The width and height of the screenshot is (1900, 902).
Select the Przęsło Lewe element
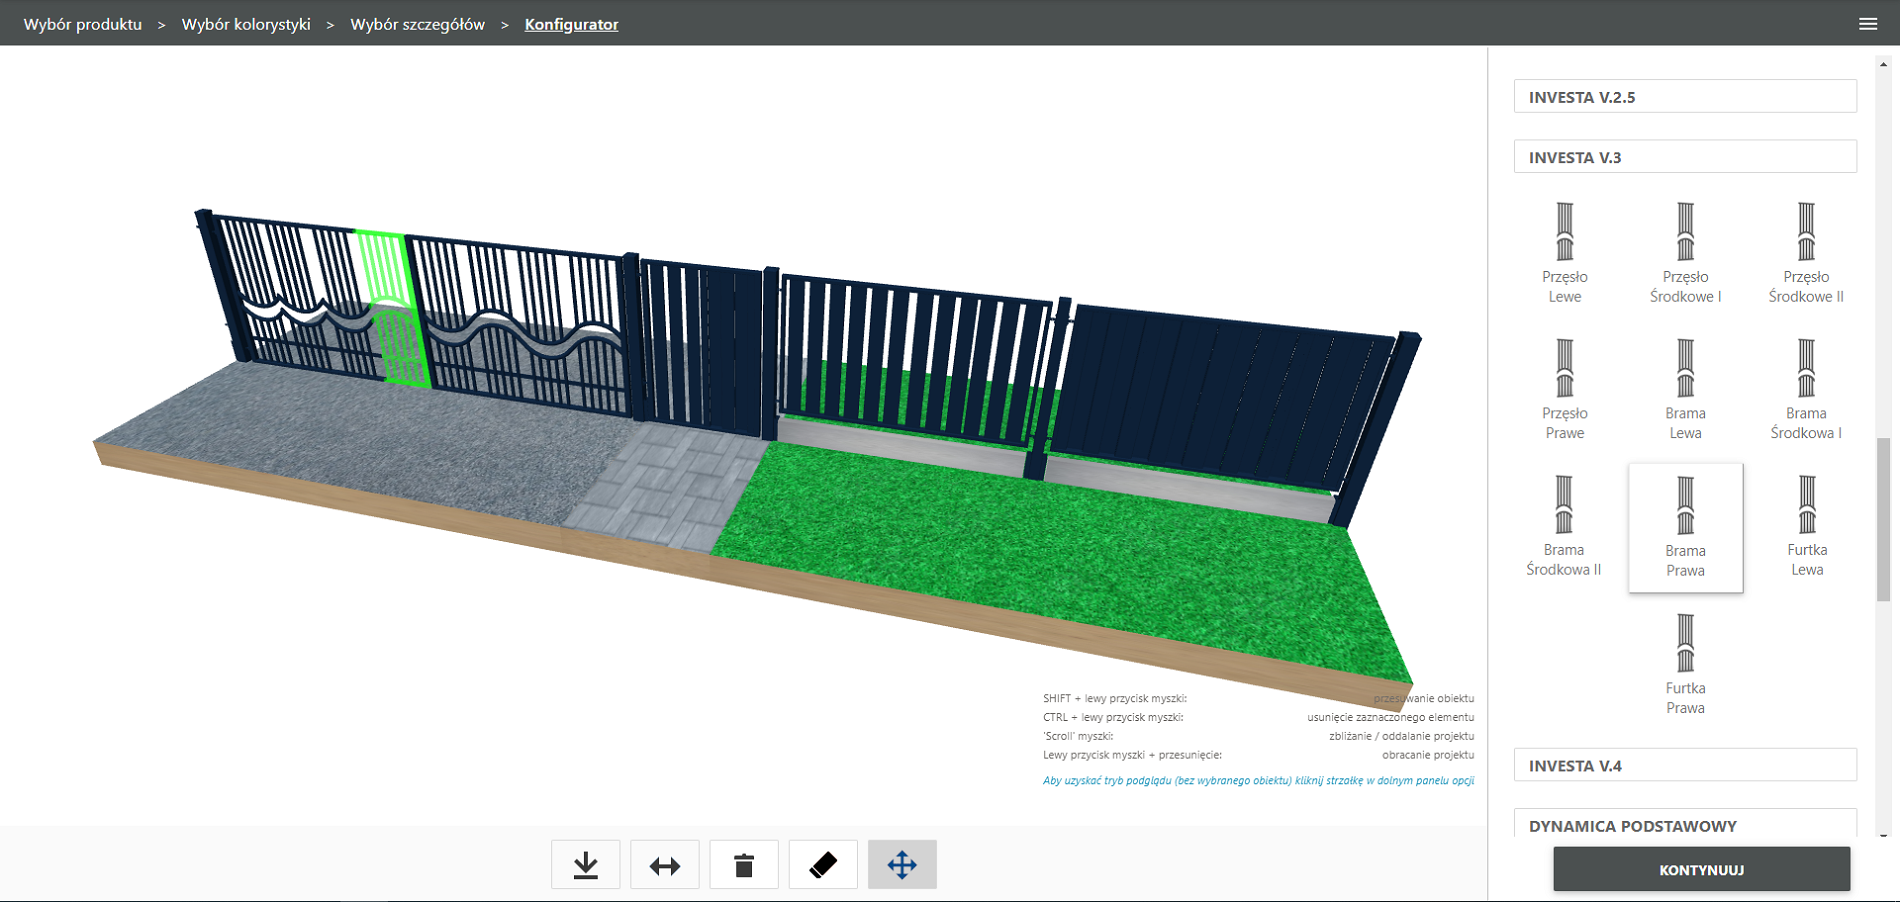tap(1565, 253)
